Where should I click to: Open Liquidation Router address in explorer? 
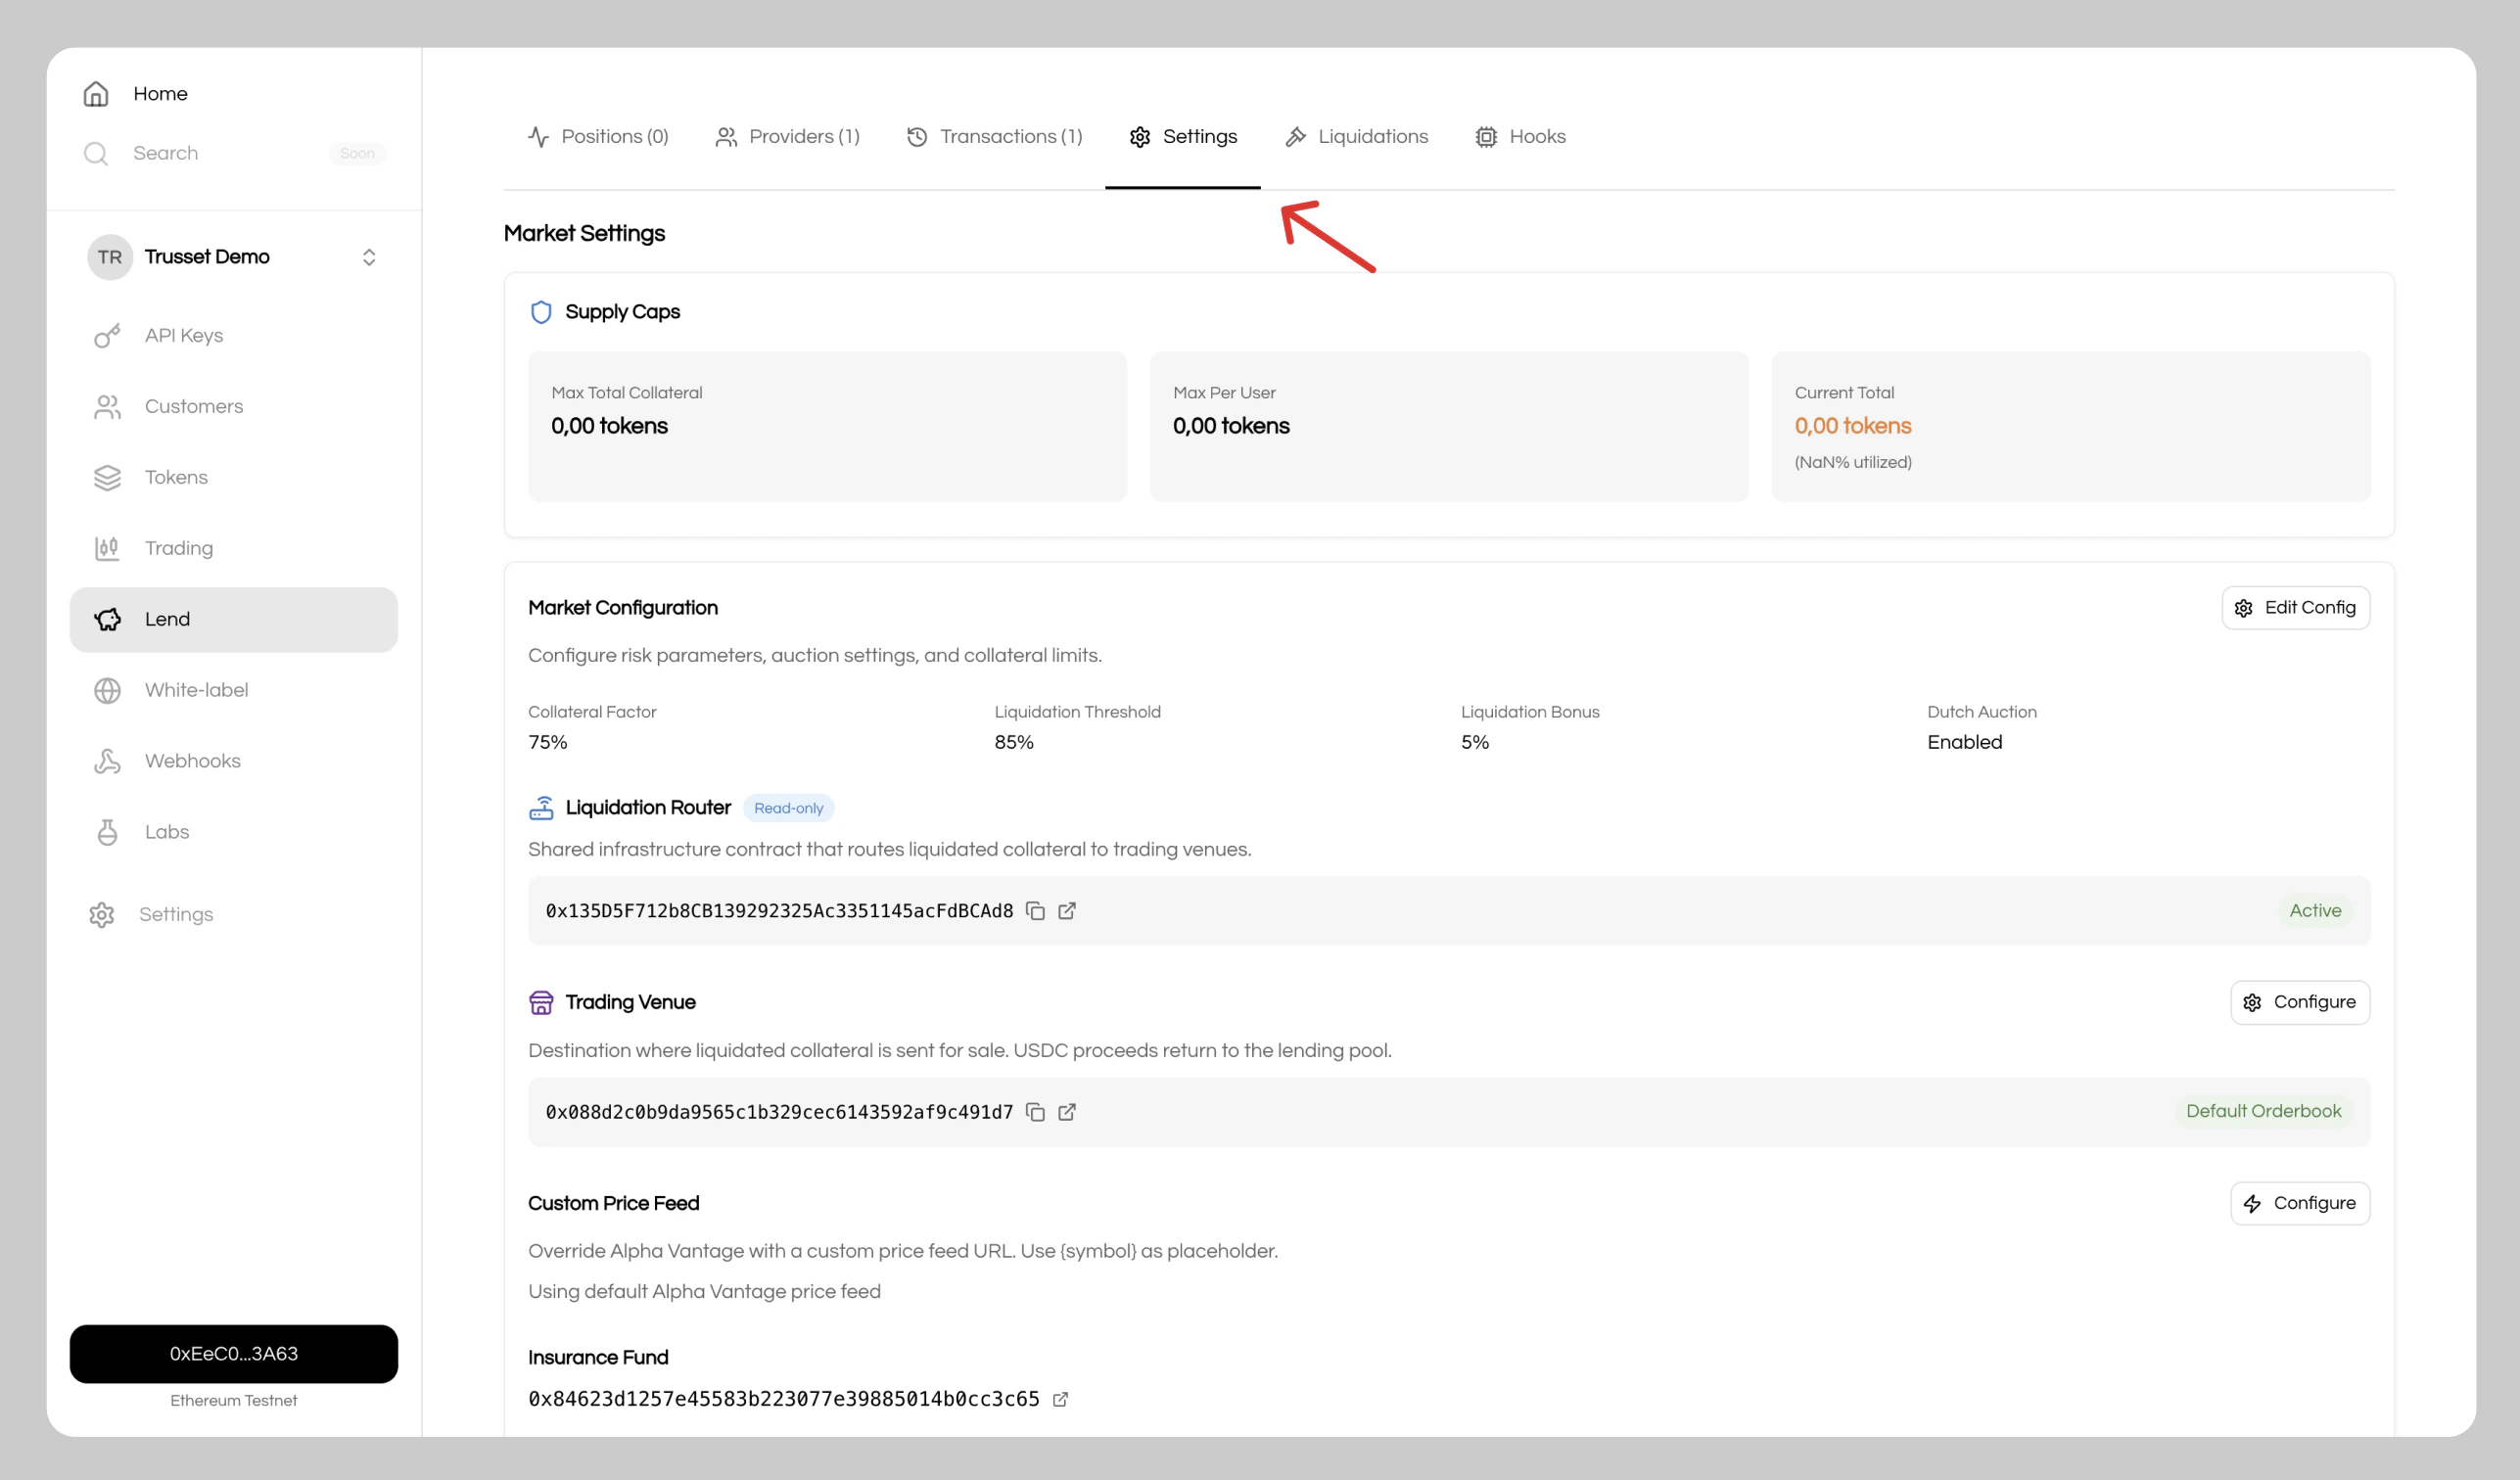point(1067,911)
